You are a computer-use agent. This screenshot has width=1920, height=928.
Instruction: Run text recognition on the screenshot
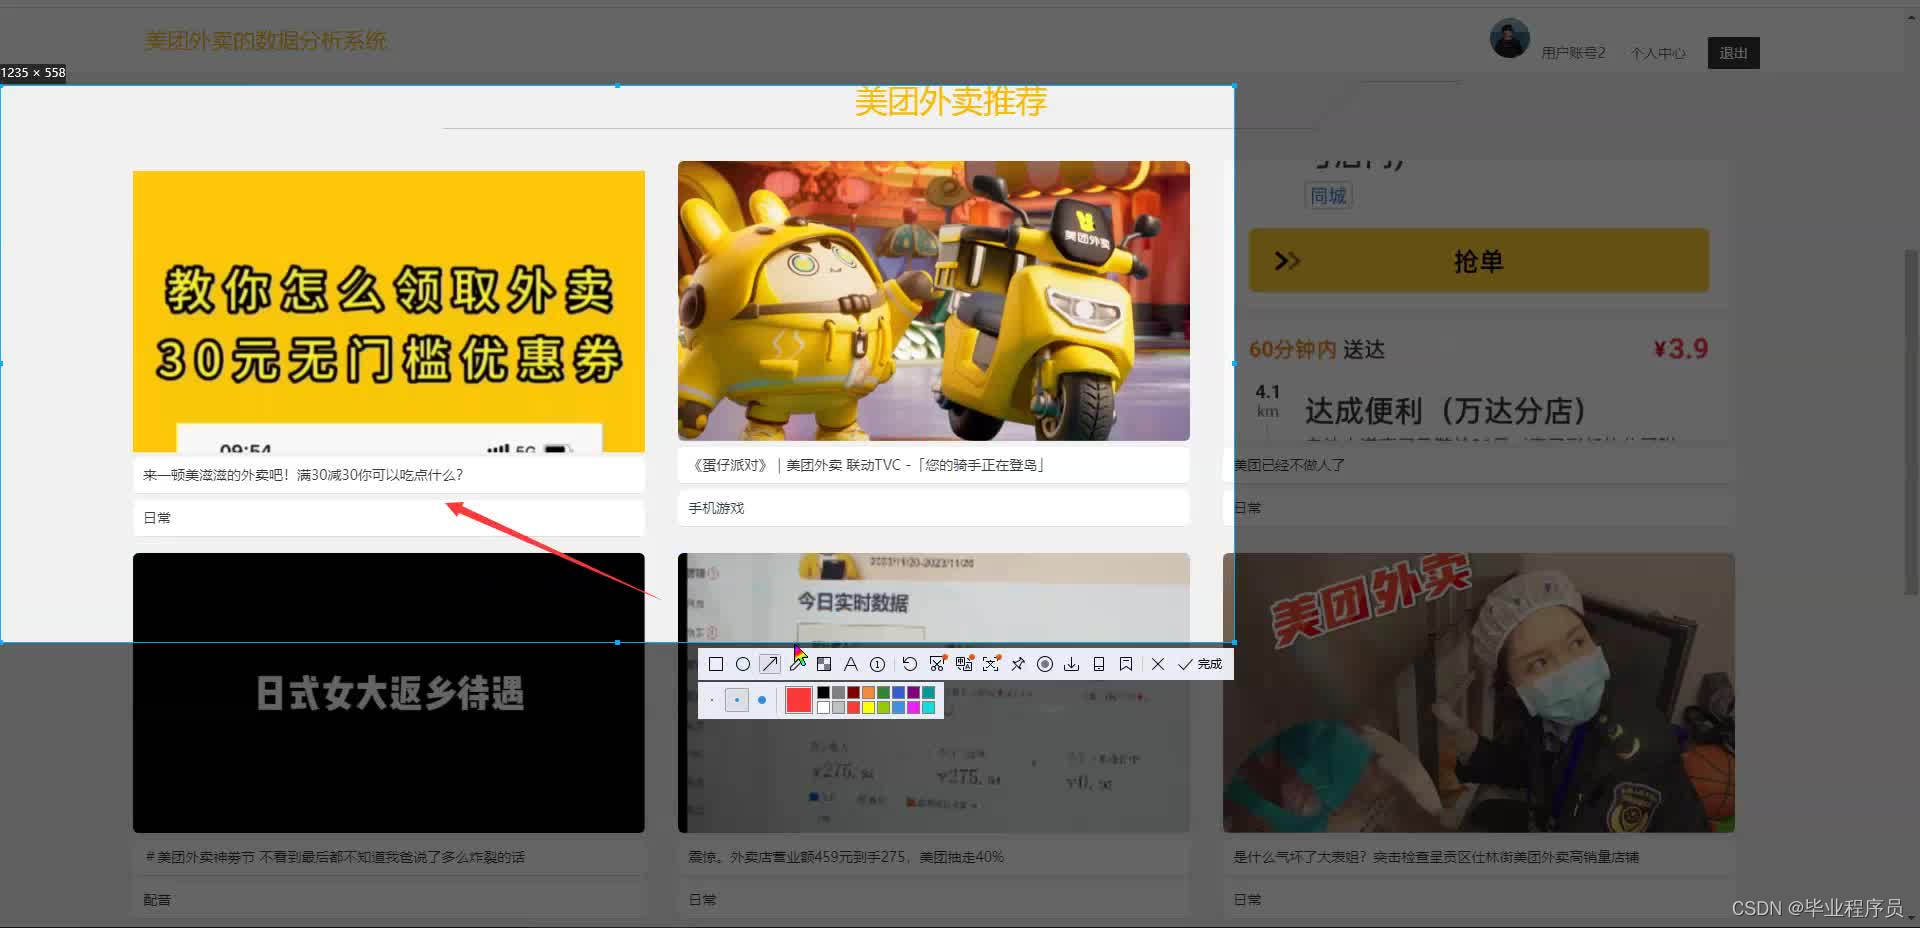click(991, 664)
